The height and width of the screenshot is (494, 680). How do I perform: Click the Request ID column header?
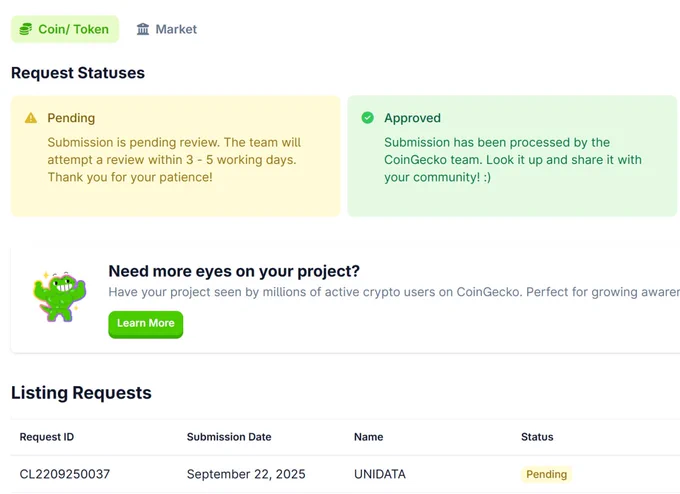coord(47,437)
